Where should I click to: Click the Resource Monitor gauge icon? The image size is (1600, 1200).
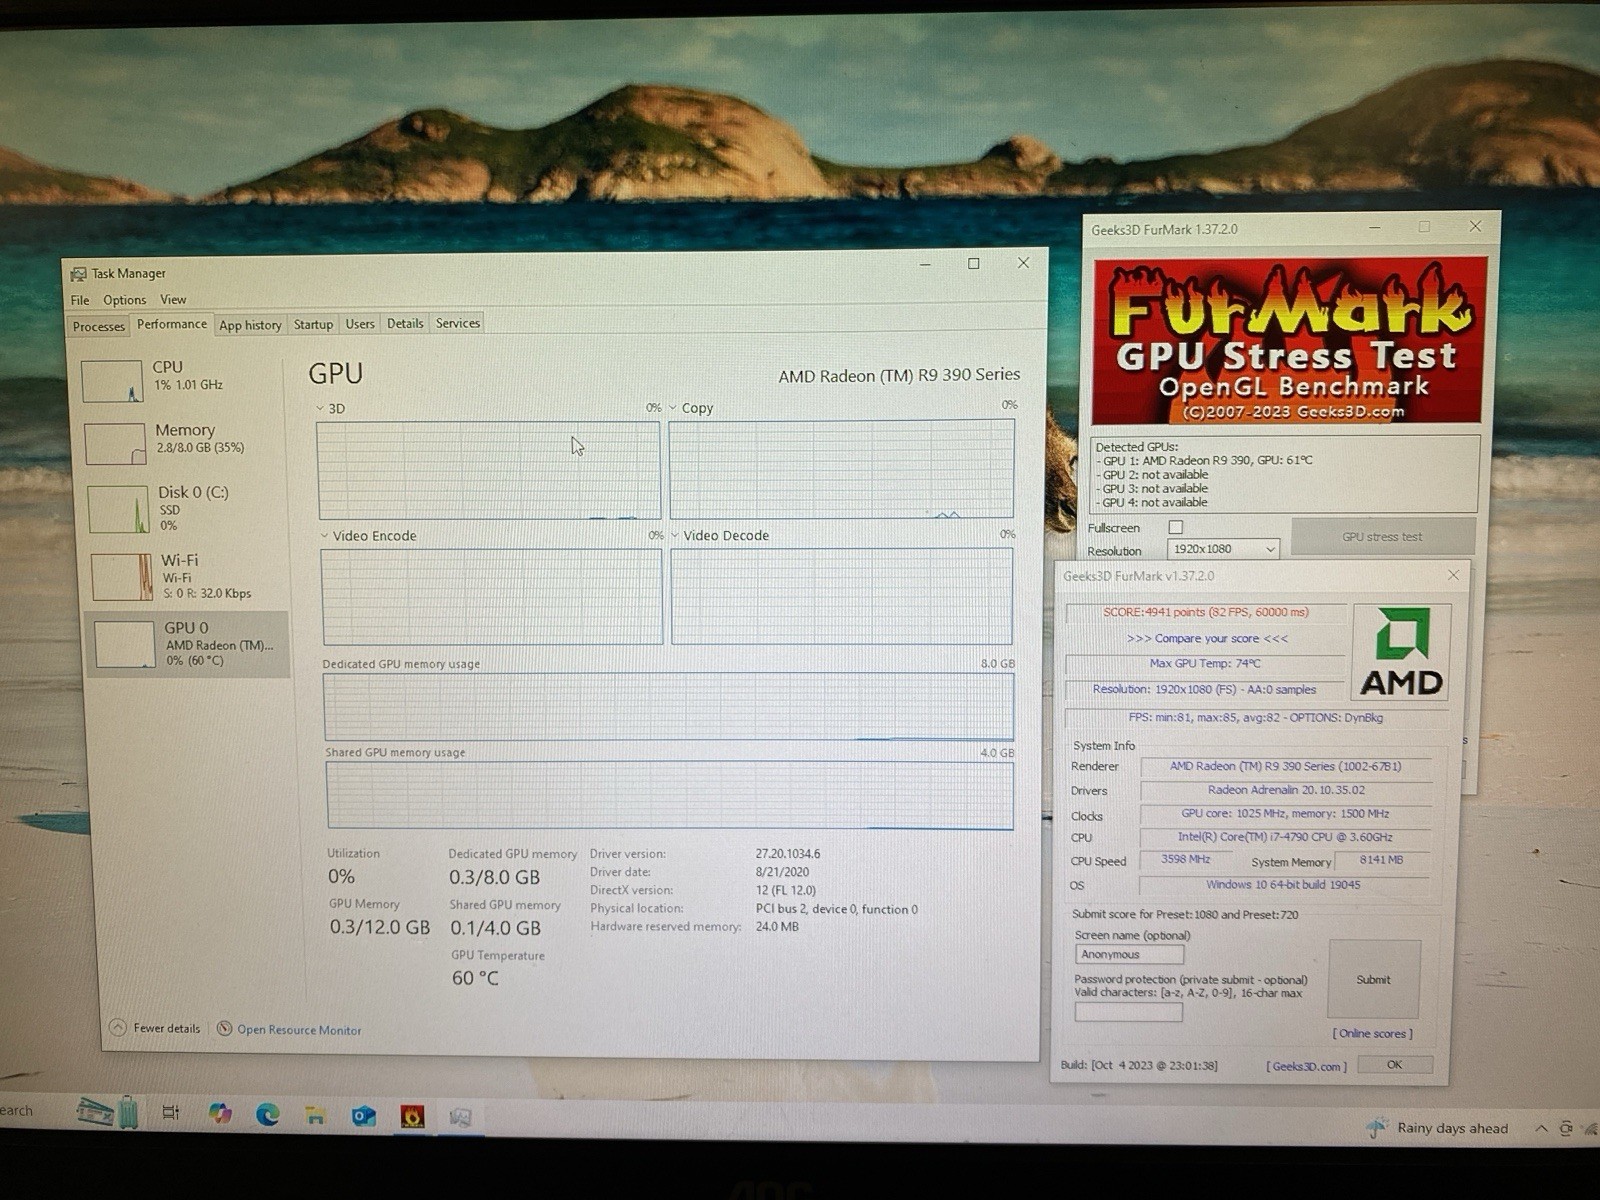pyautogui.click(x=225, y=1028)
